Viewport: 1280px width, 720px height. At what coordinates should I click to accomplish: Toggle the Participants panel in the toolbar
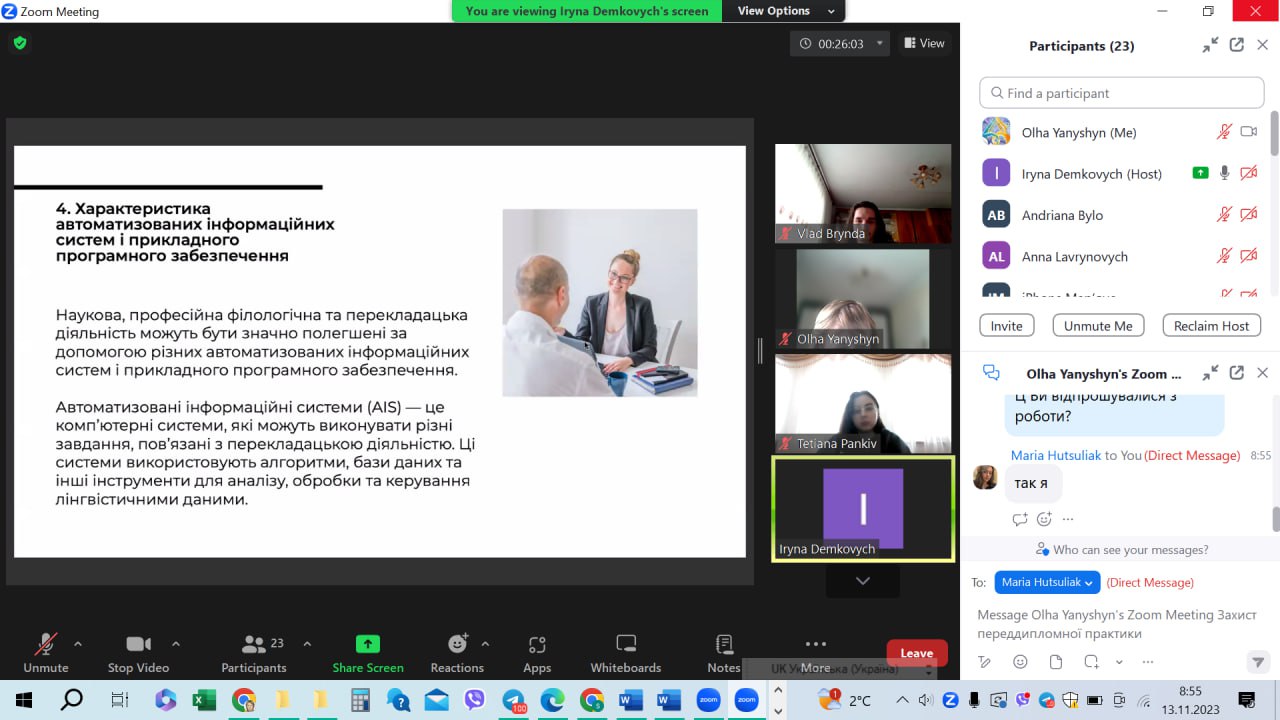pos(254,645)
